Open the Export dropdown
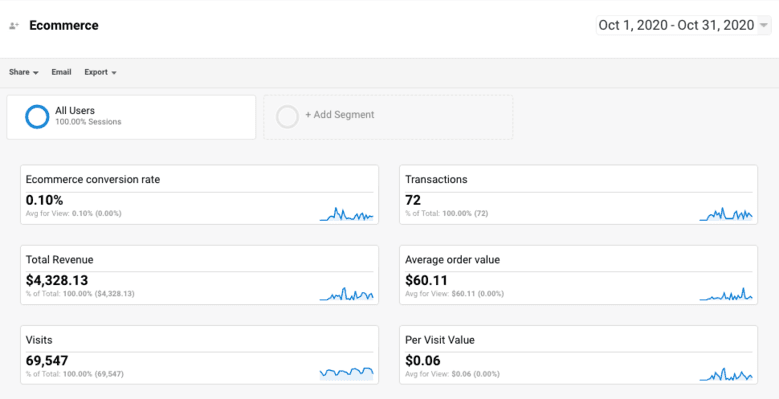Screen dimensions: 779x399 100,72
